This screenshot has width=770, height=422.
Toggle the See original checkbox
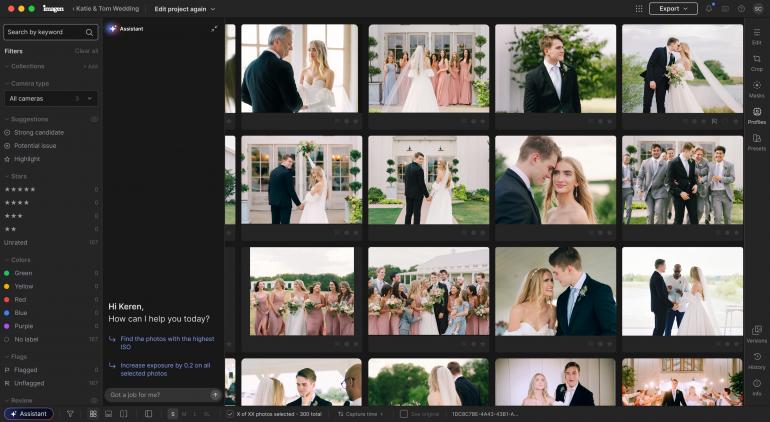pyautogui.click(x=404, y=414)
